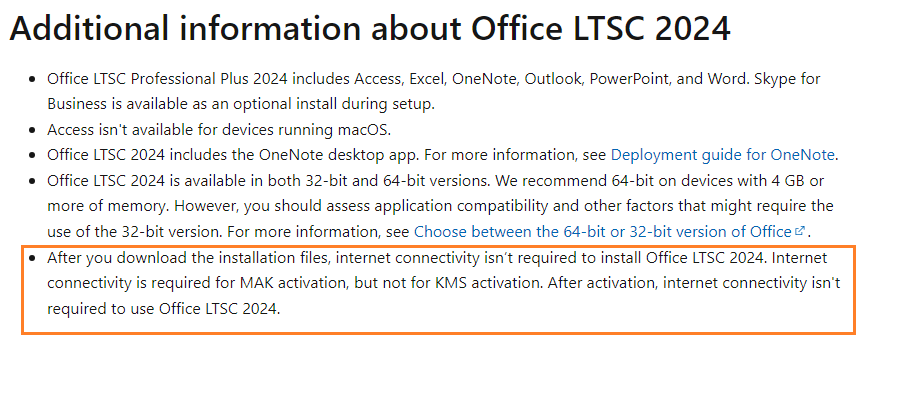Click the sentence about Skype for Business optional install
924x401 pixels.
[x=434, y=91]
